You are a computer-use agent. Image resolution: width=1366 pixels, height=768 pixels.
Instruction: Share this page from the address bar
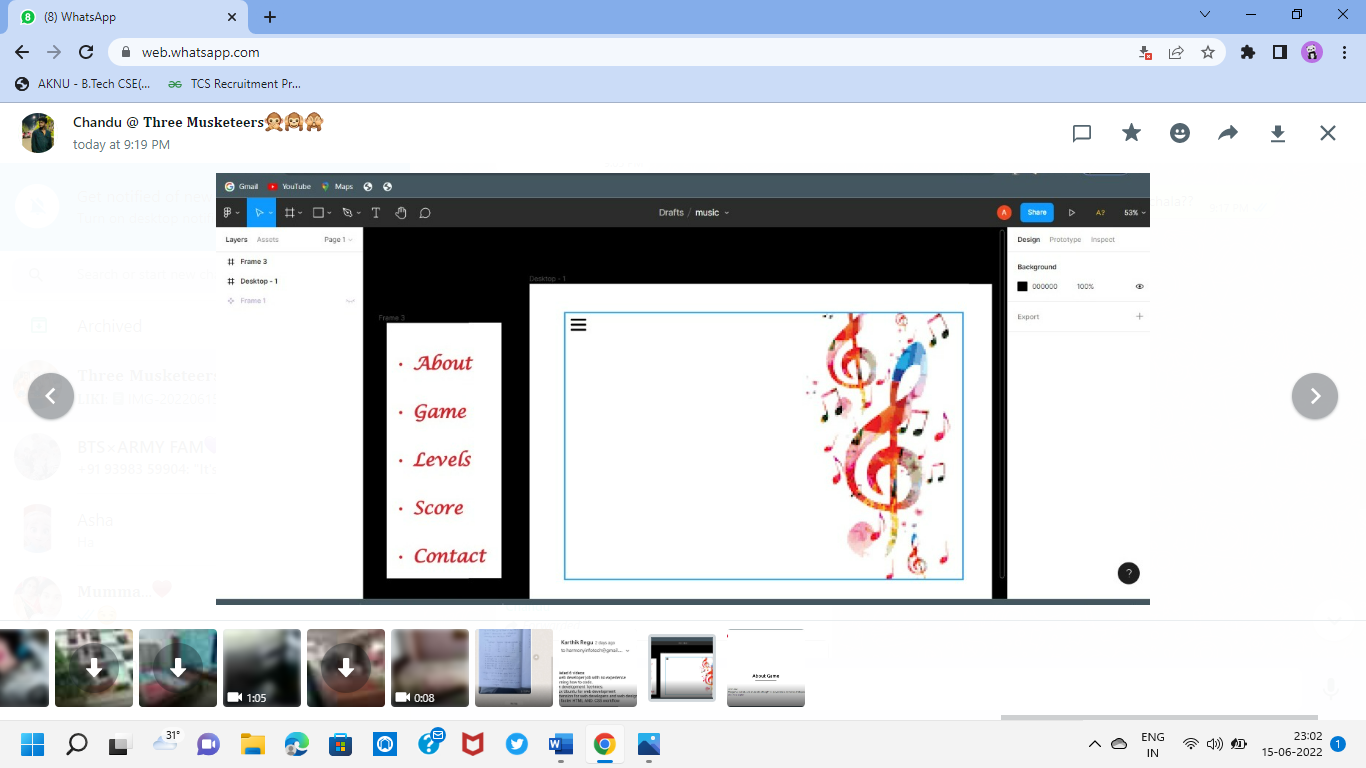1177,52
